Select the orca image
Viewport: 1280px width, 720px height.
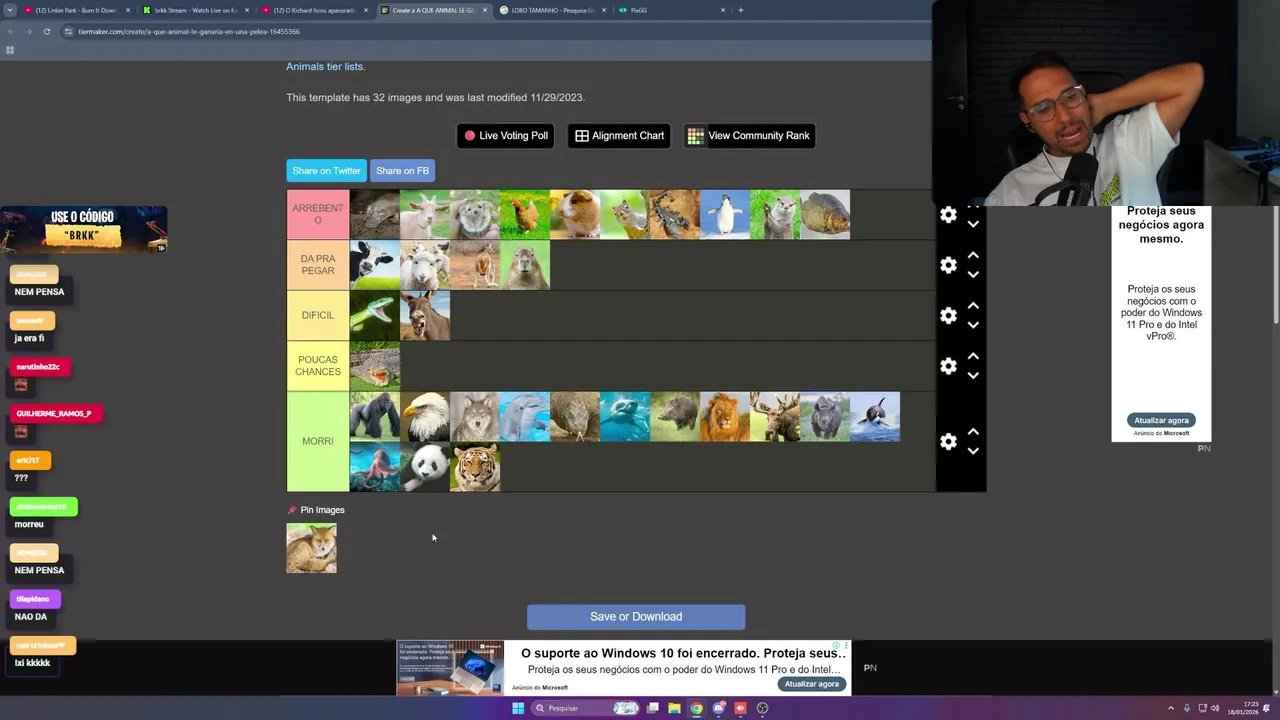tap(875, 417)
